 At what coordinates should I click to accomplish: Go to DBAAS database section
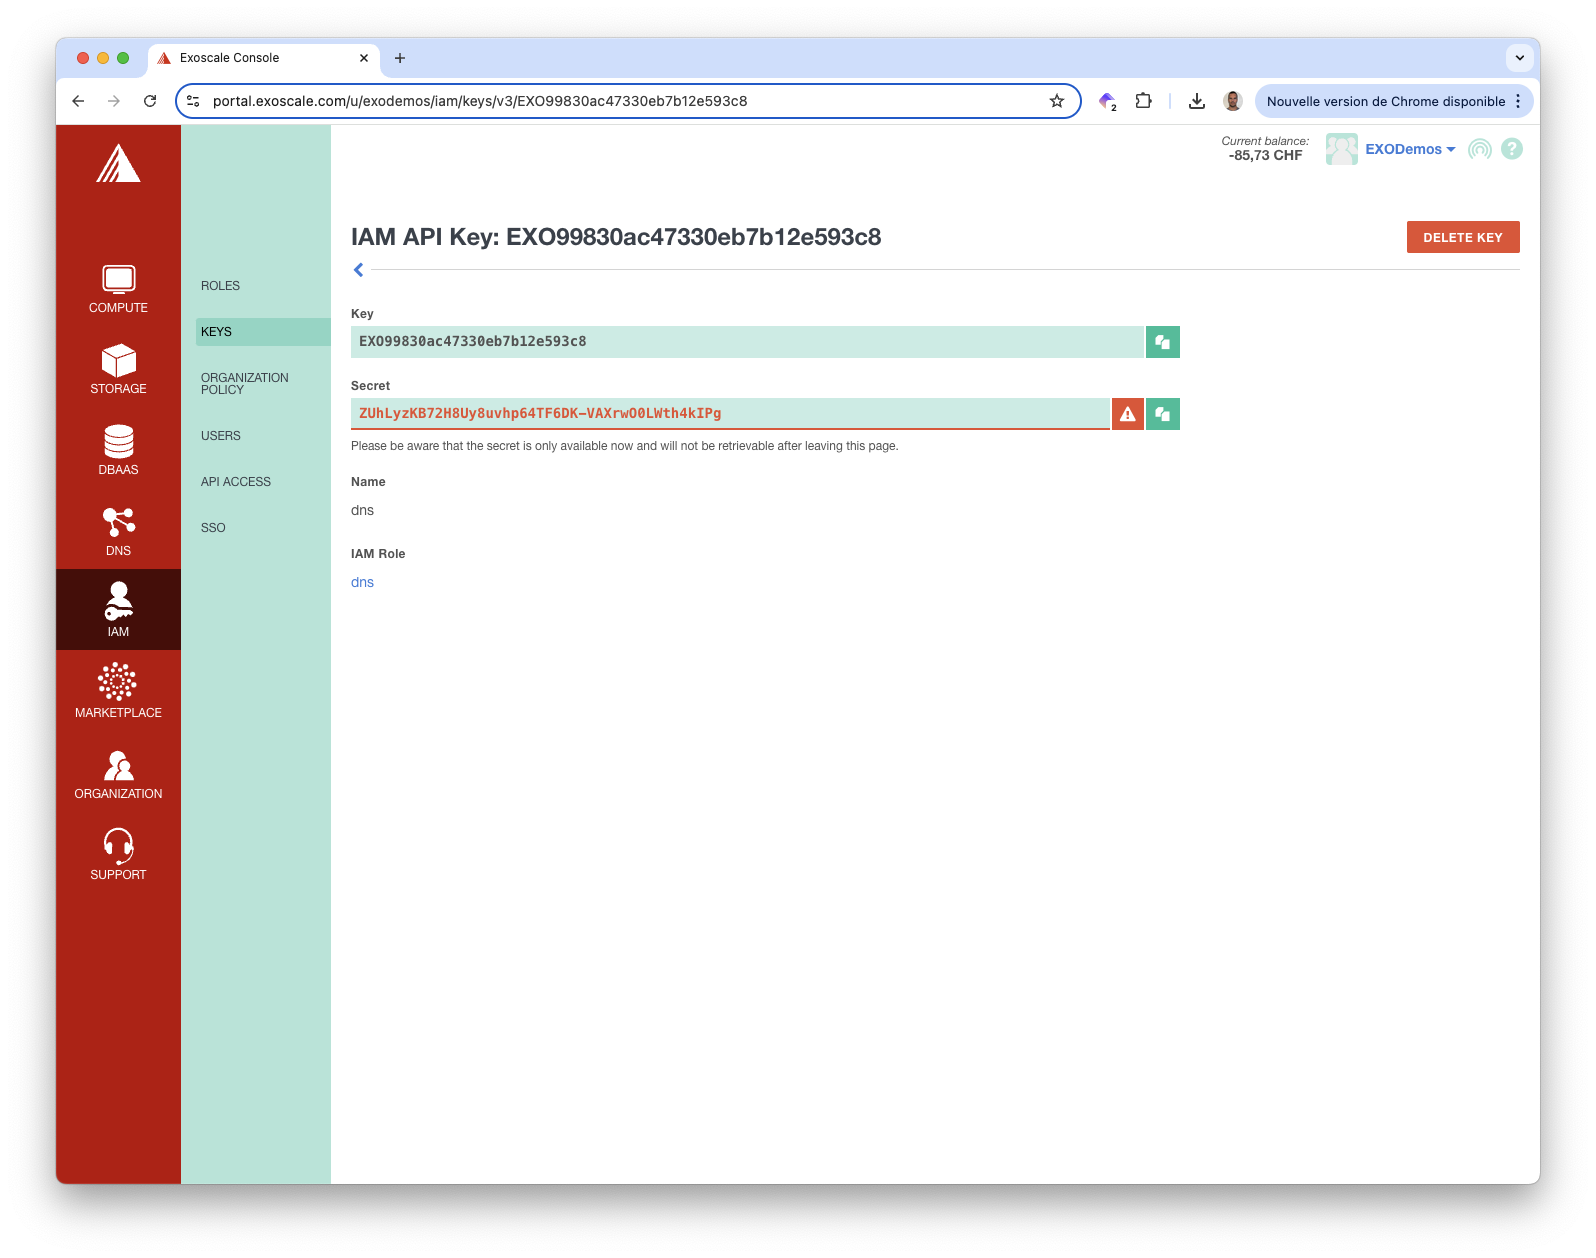pos(118,450)
